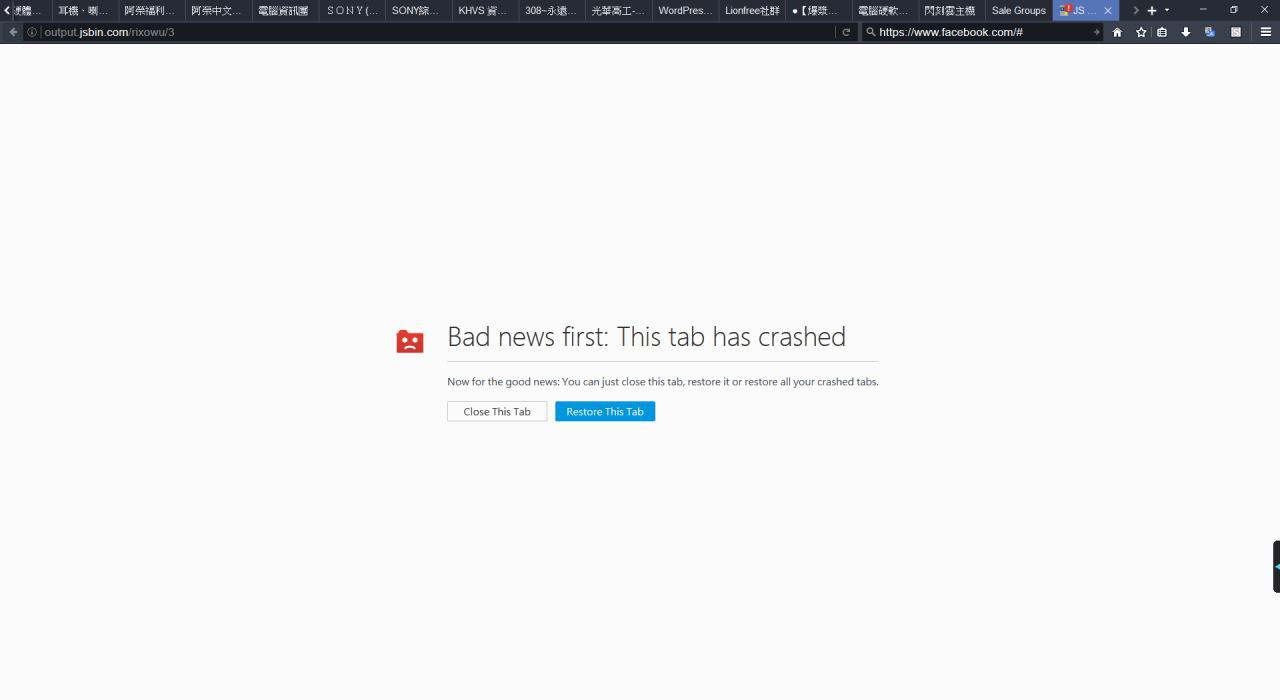Viewport: 1280px width, 700px height.
Task: Open the 電腦資訊團 tab
Action: pyautogui.click(x=284, y=10)
